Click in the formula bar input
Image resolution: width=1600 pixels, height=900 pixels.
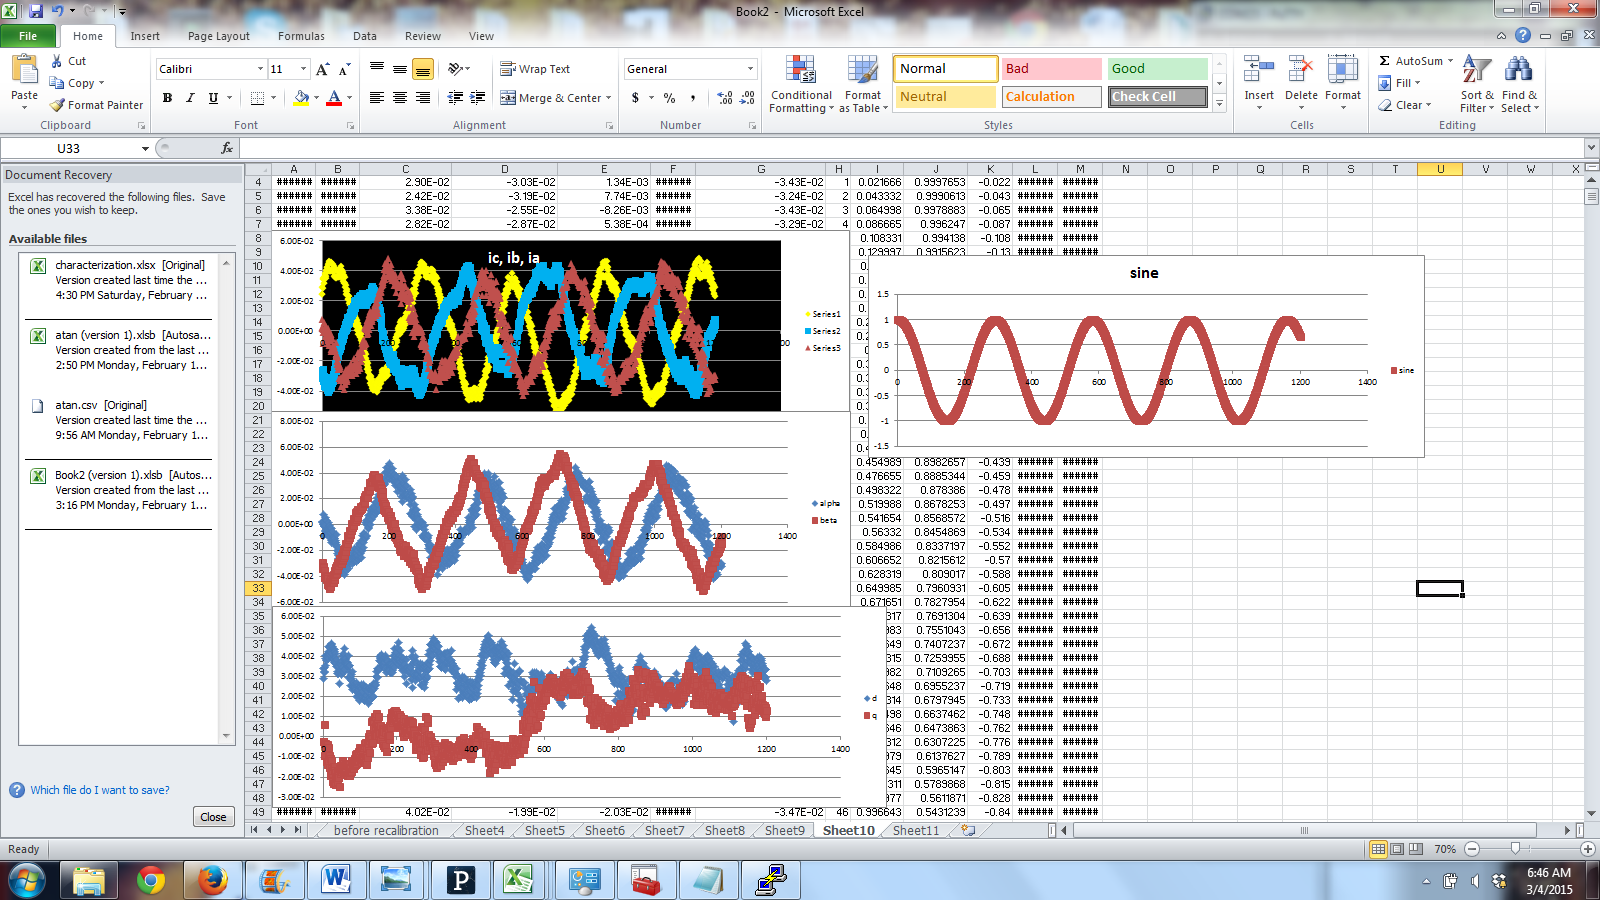(910, 148)
